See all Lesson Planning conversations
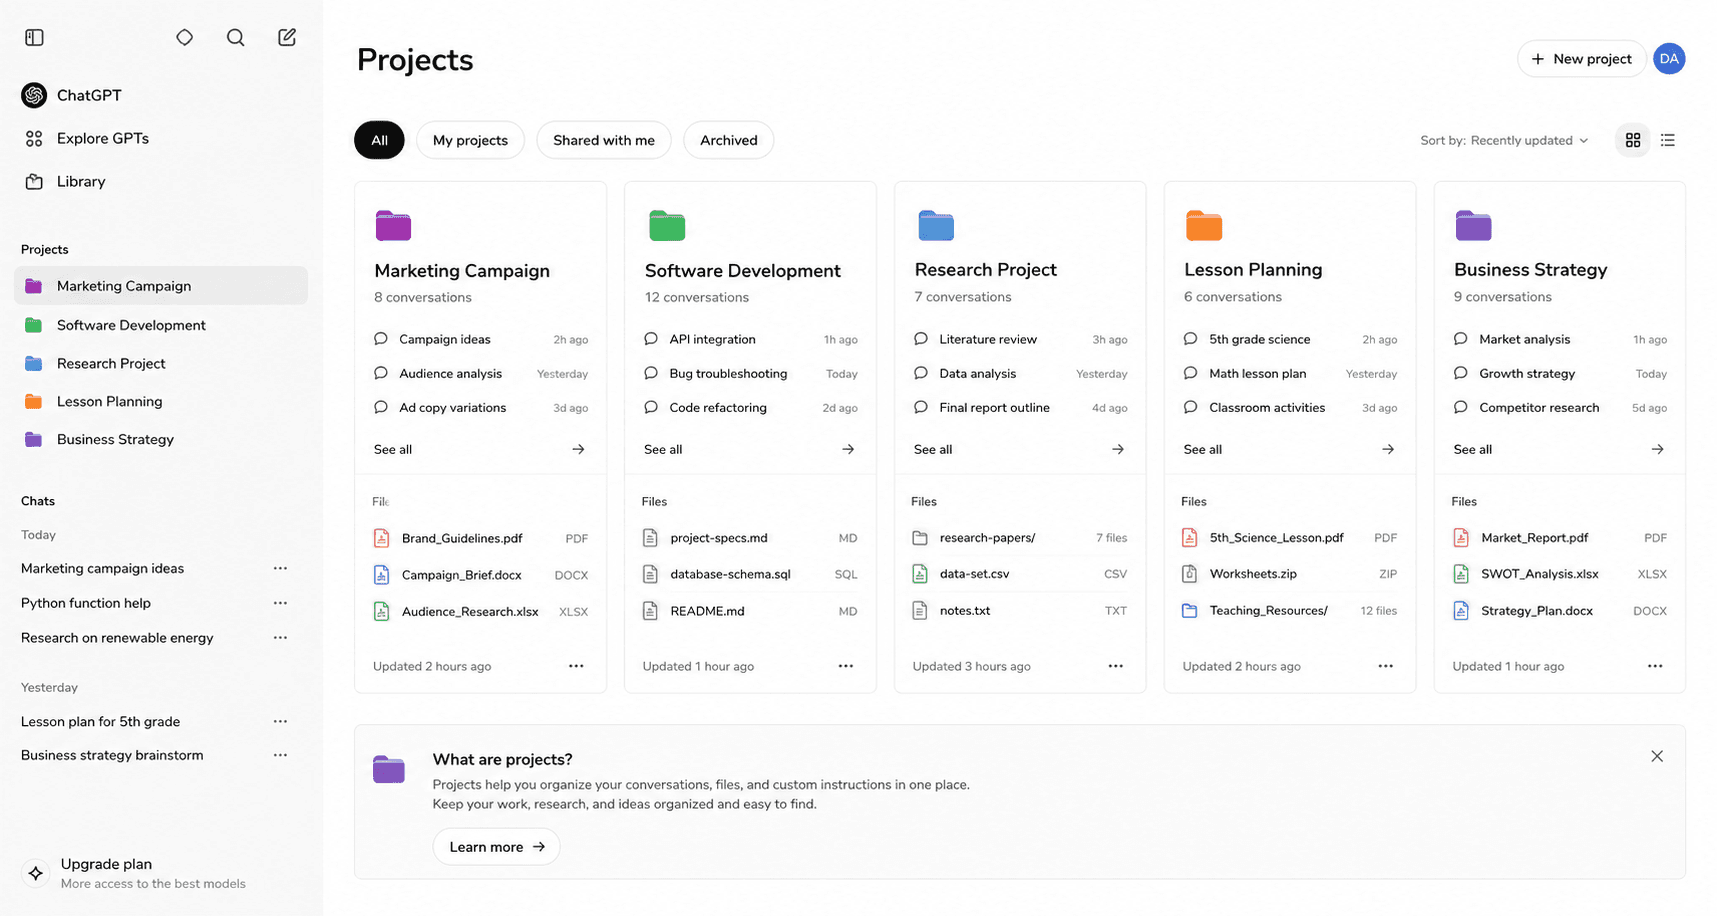The image size is (1717, 916). pyautogui.click(x=1290, y=449)
